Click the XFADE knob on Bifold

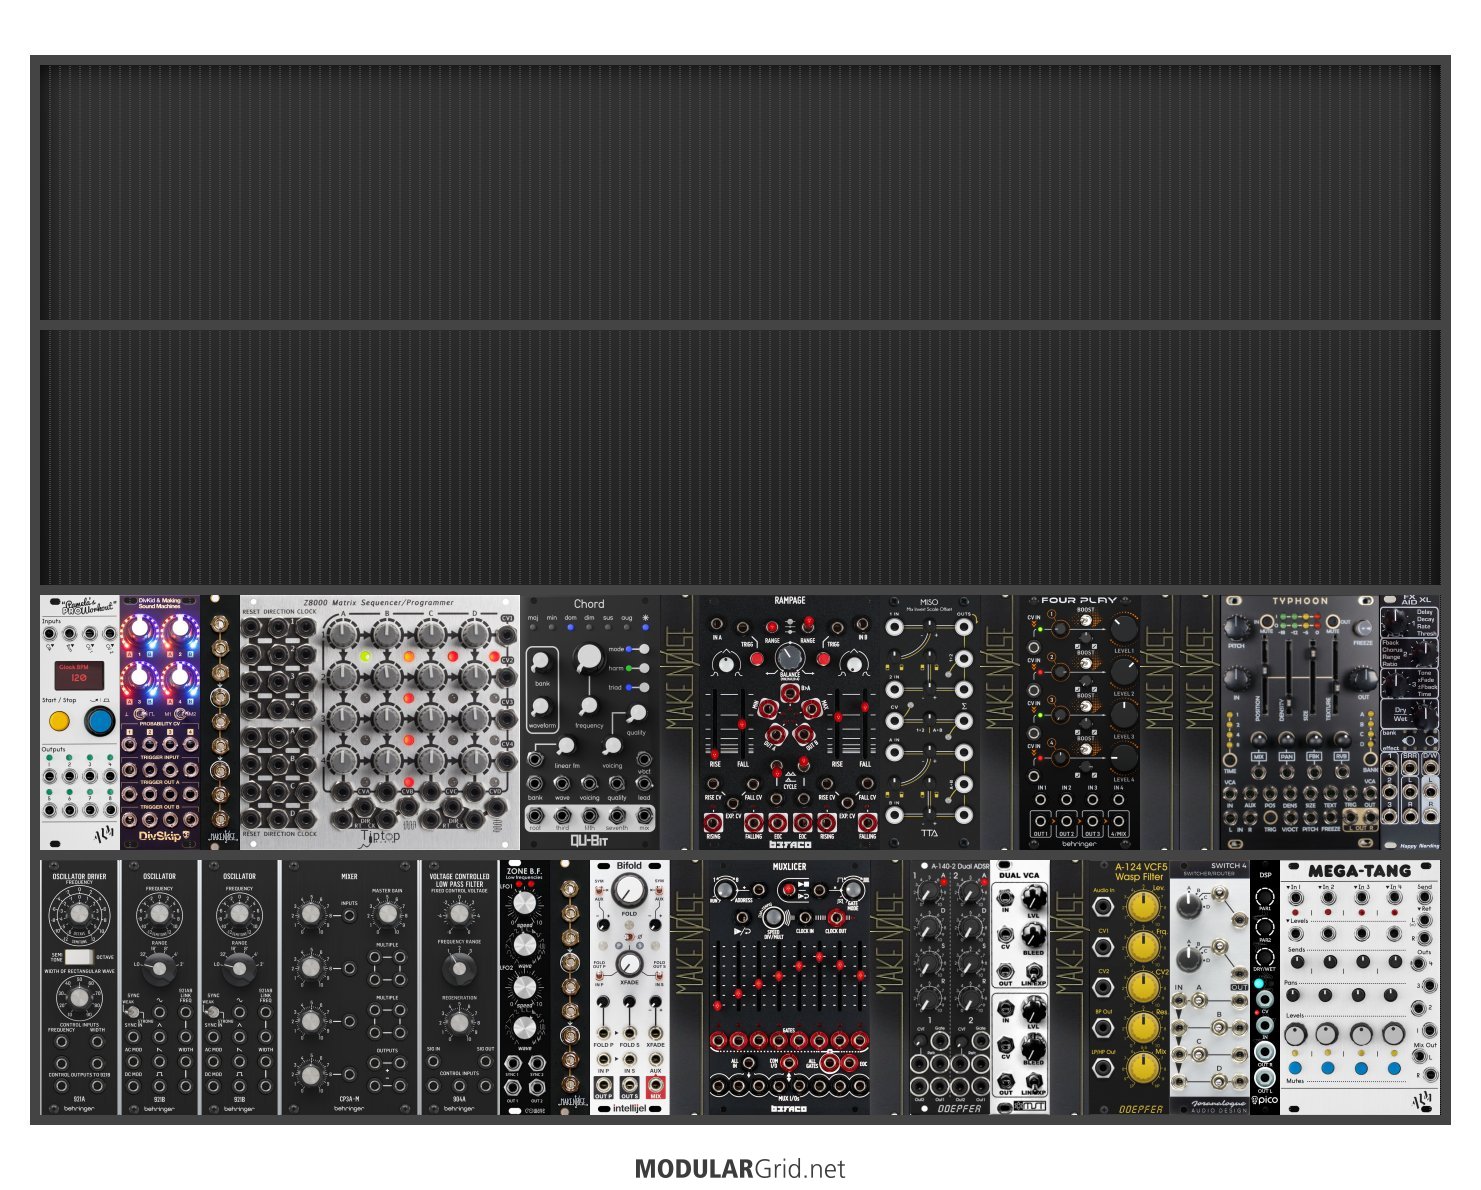point(629,964)
